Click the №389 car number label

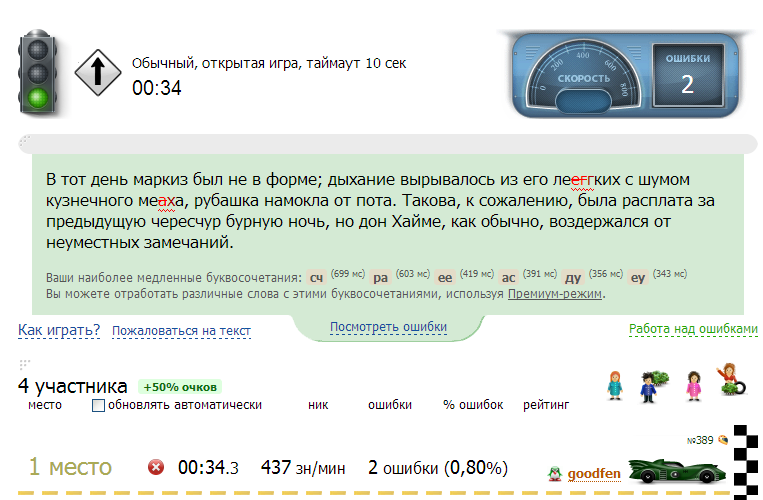(700, 440)
